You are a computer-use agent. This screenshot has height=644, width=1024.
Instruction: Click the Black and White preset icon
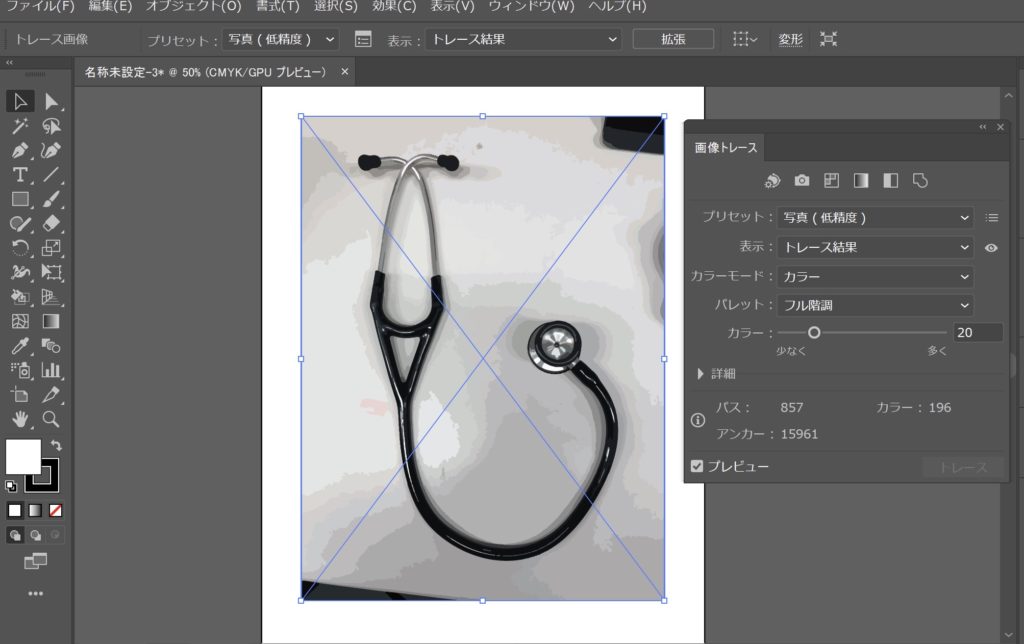pos(891,181)
